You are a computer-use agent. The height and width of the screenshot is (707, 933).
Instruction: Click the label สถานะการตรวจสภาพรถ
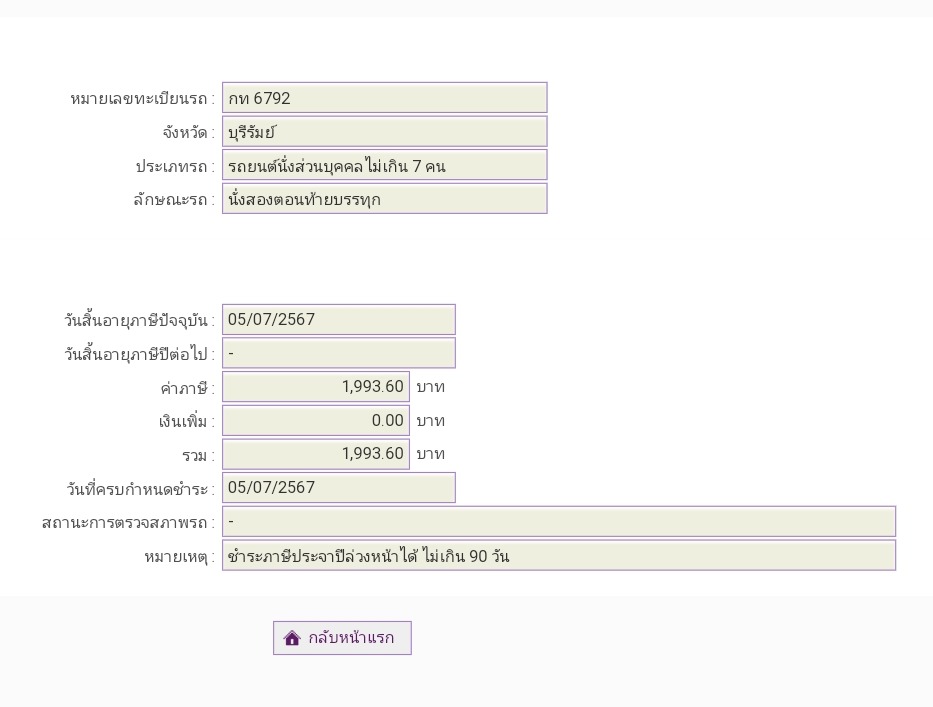128,523
